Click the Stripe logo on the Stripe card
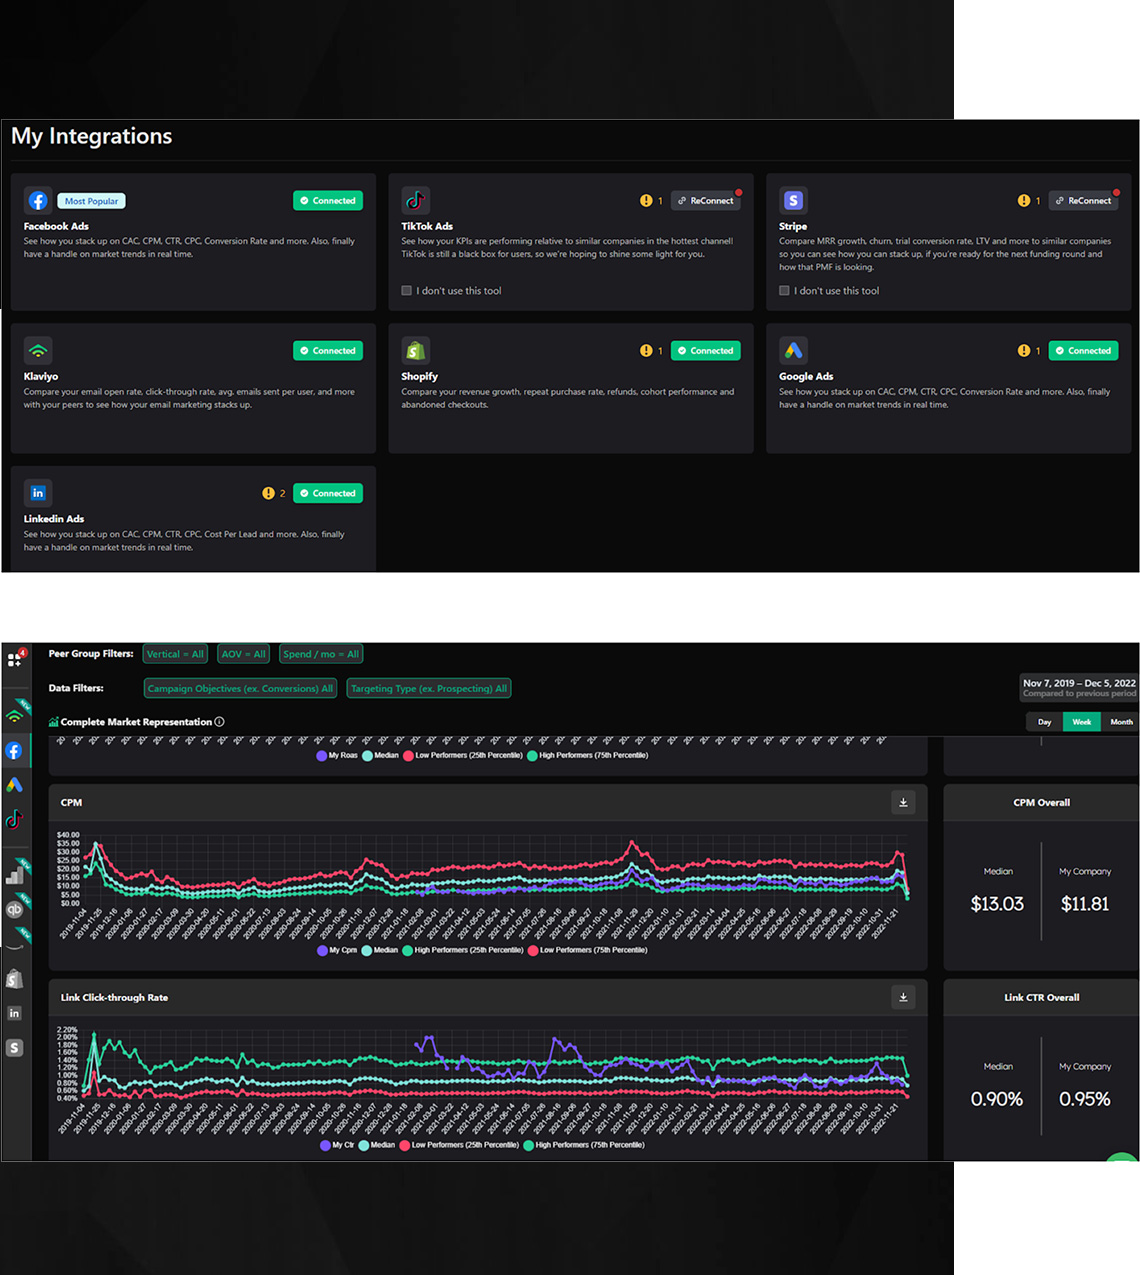 tap(793, 200)
